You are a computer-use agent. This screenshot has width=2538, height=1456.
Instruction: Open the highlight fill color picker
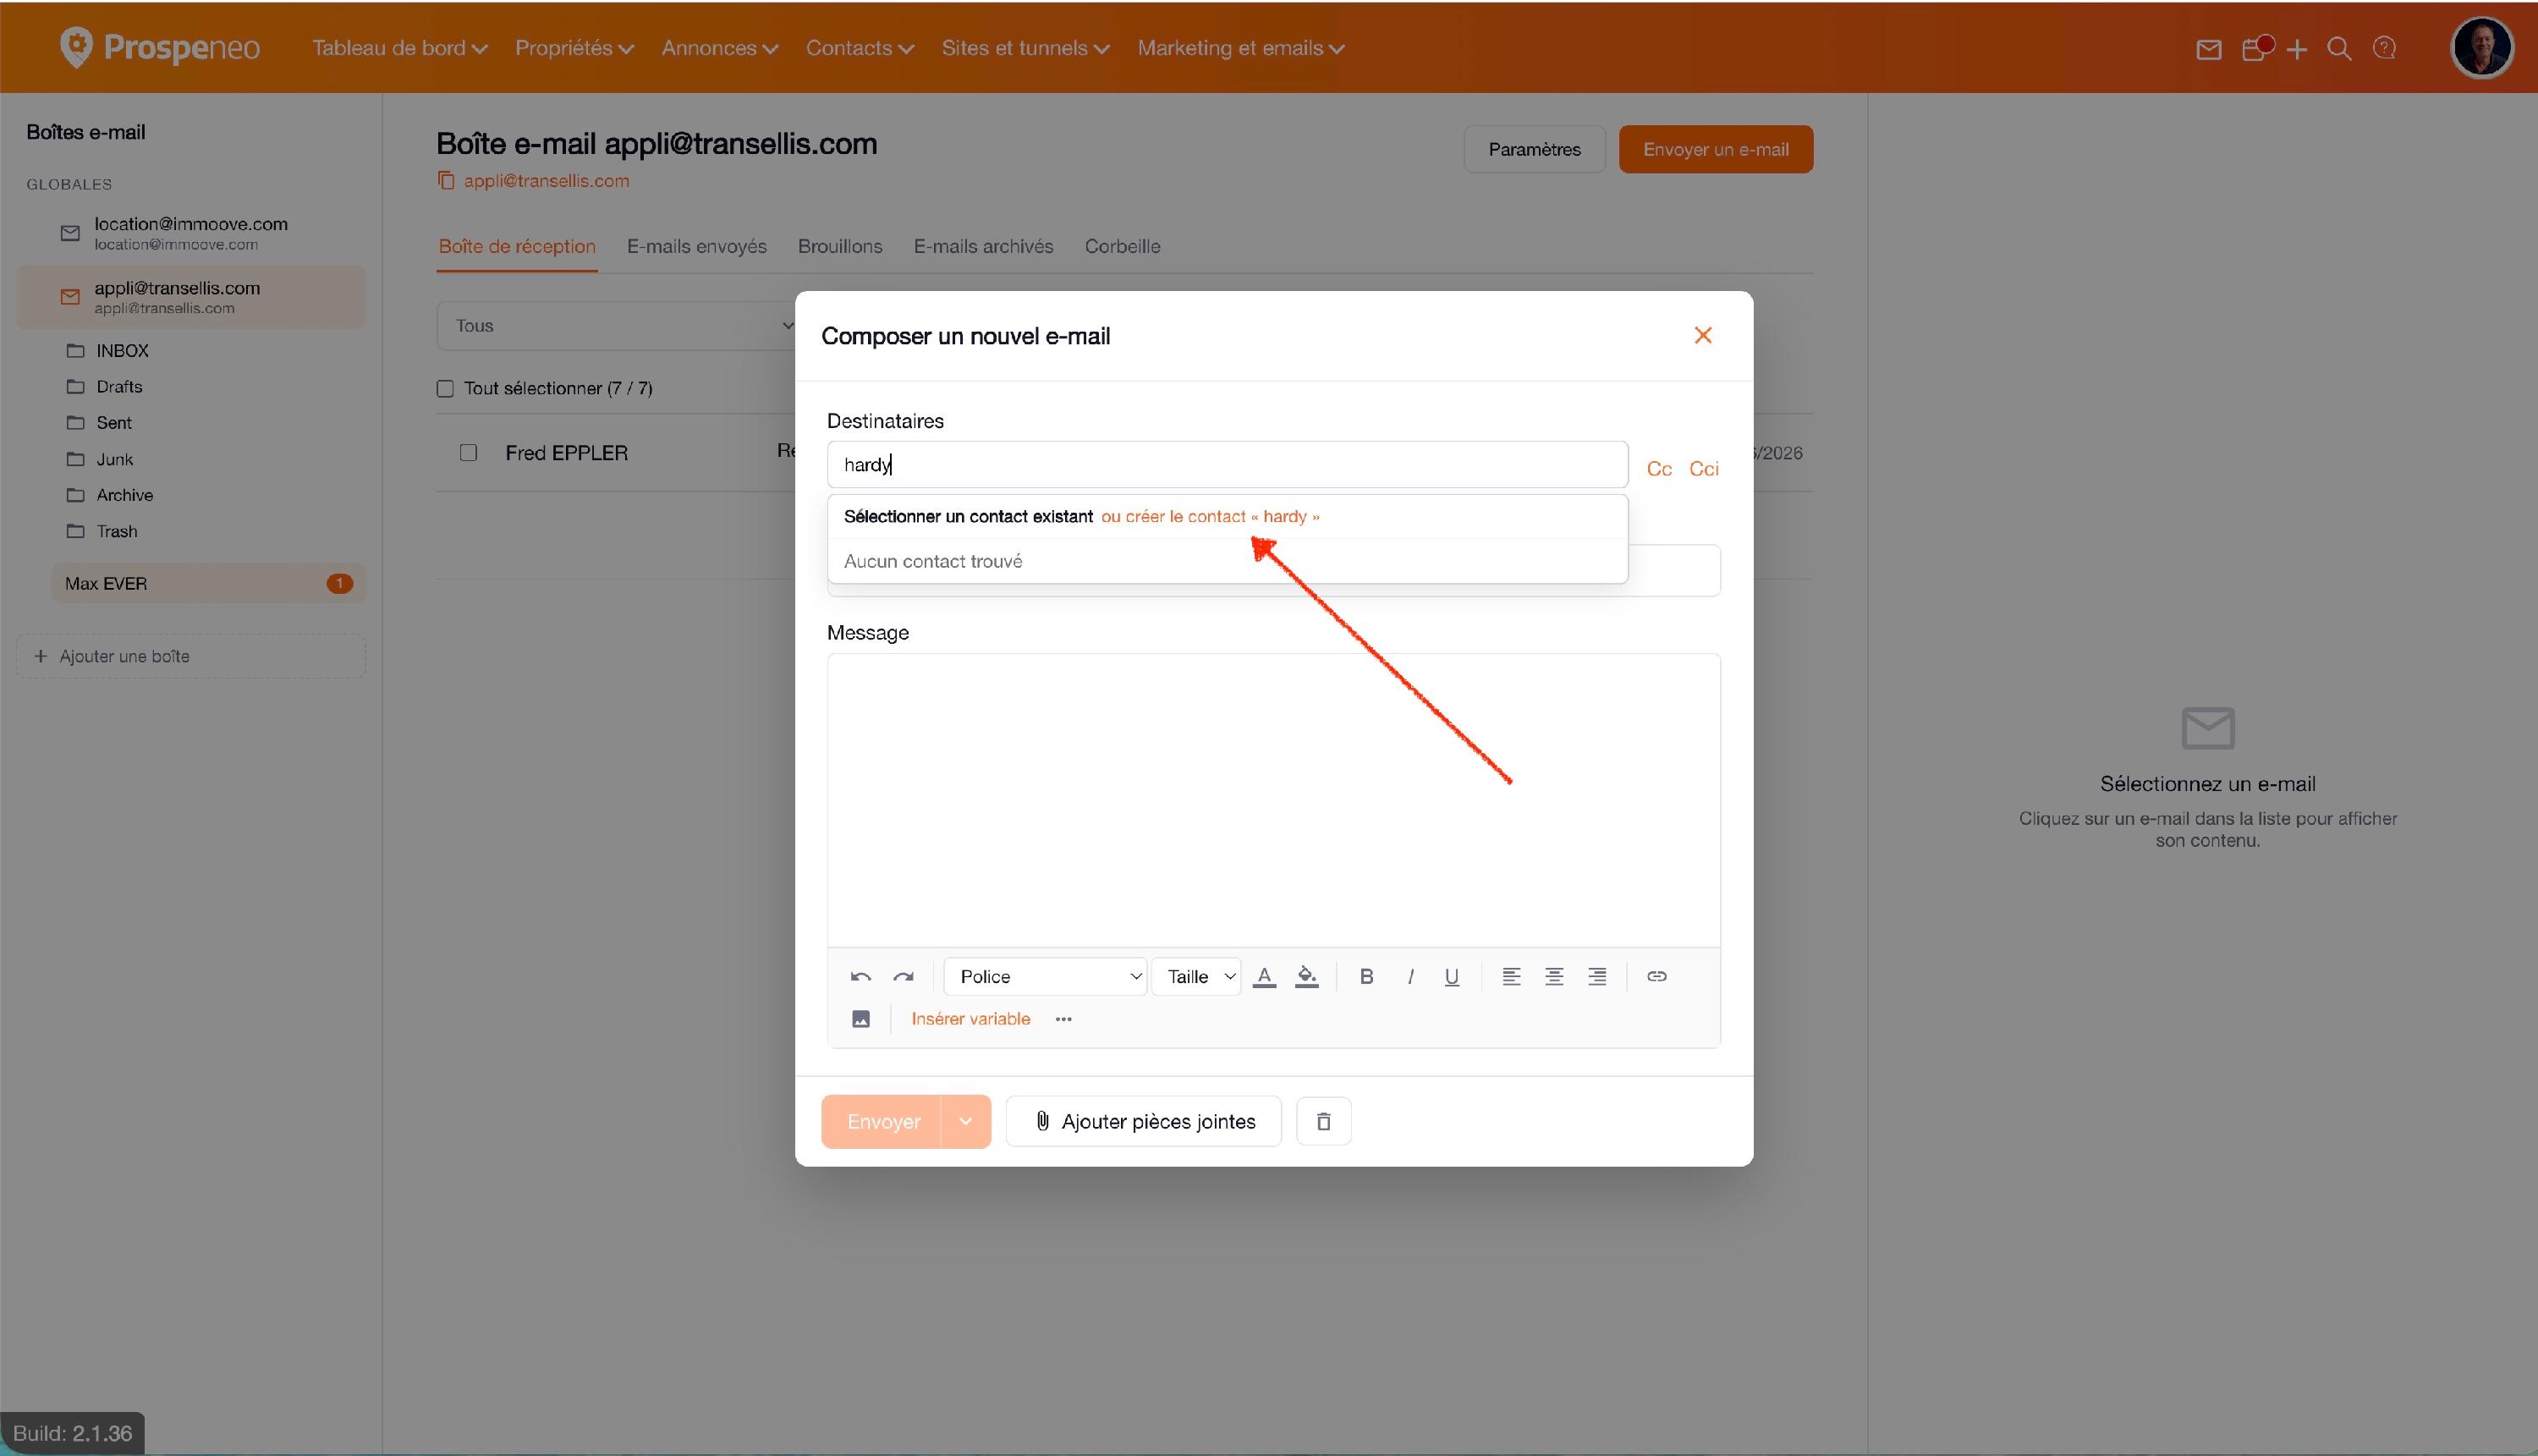tap(1307, 977)
